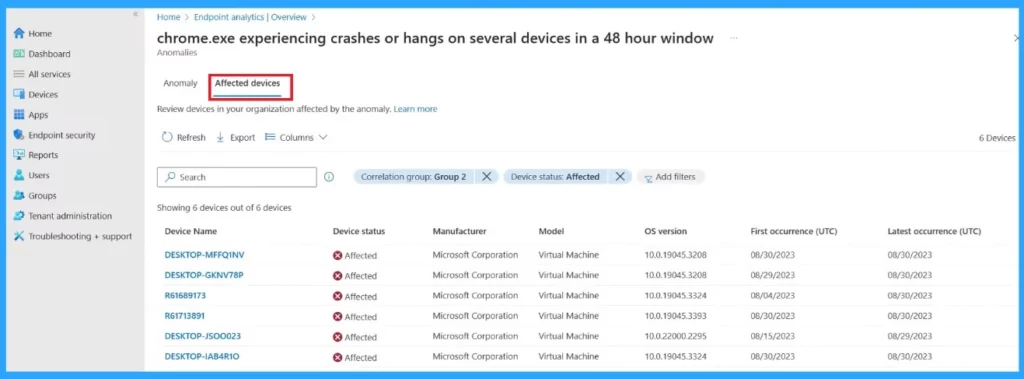
Task: Click the Refresh button label
Action: point(191,138)
